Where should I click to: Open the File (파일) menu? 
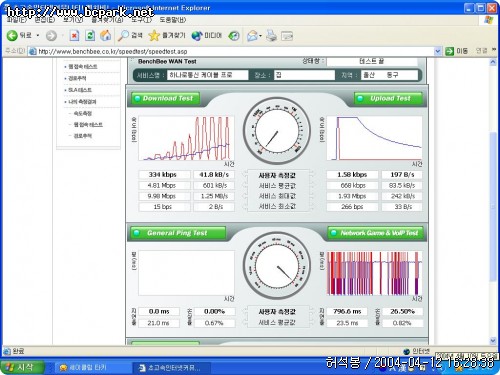click(x=16, y=20)
